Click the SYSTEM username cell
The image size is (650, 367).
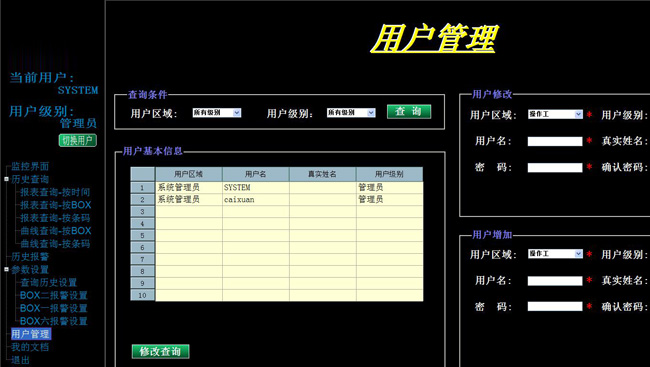click(256, 187)
